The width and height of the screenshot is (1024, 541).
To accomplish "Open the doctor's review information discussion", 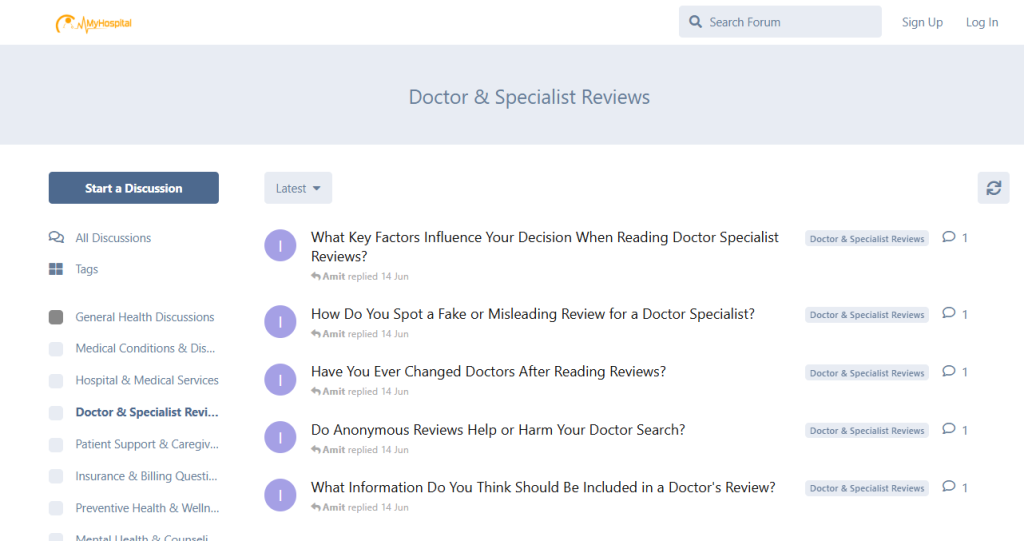I will 543,488.
